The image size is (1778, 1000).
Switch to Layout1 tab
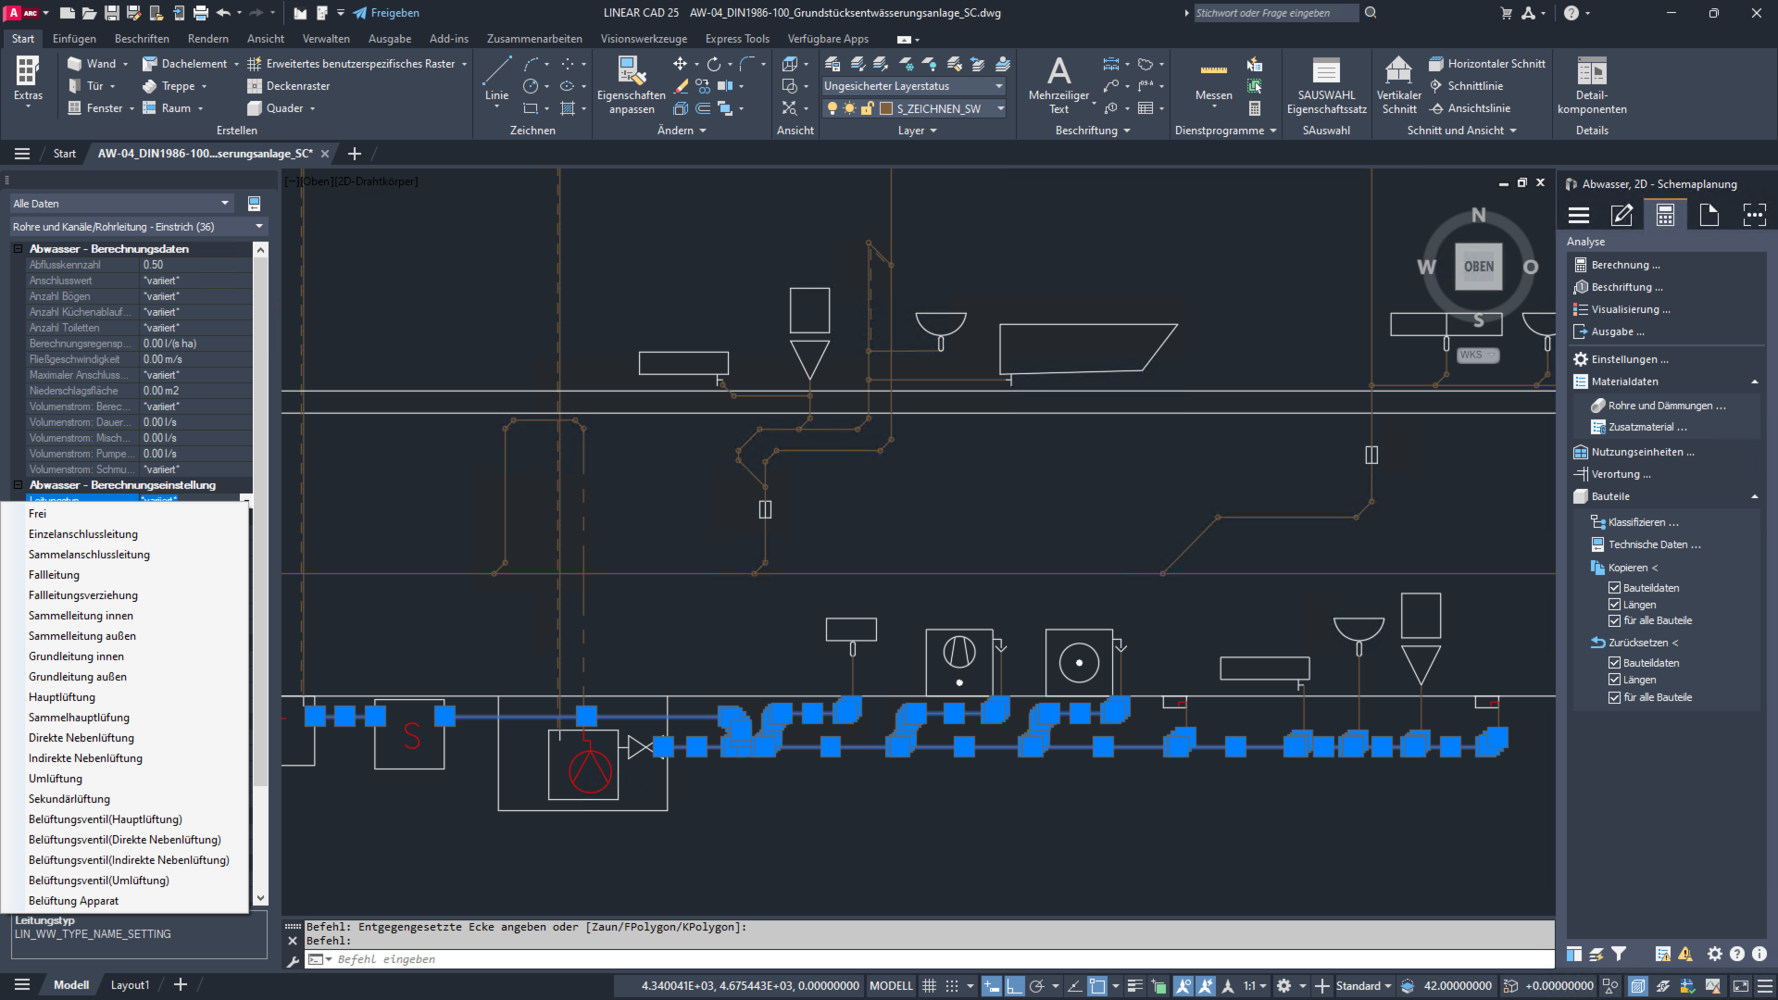coord(129,985)
